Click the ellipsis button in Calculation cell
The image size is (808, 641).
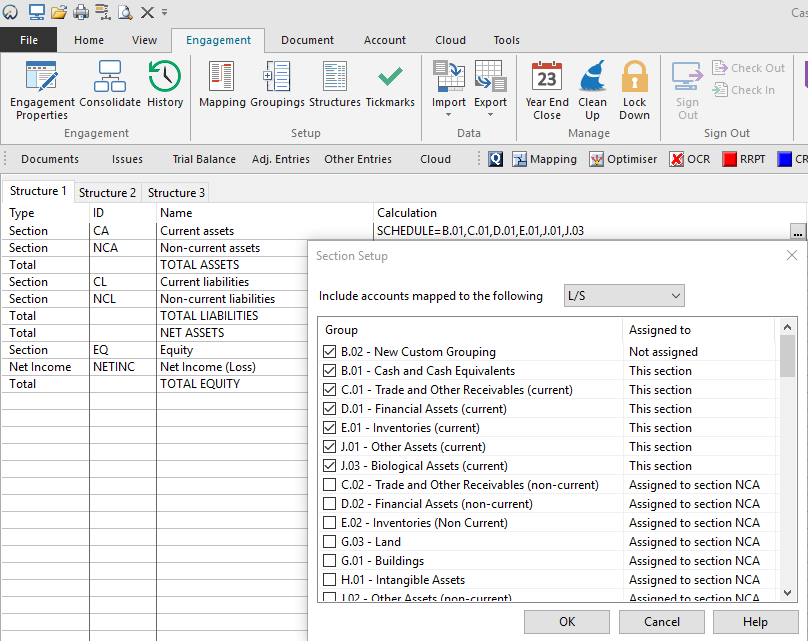click(797, 232)
